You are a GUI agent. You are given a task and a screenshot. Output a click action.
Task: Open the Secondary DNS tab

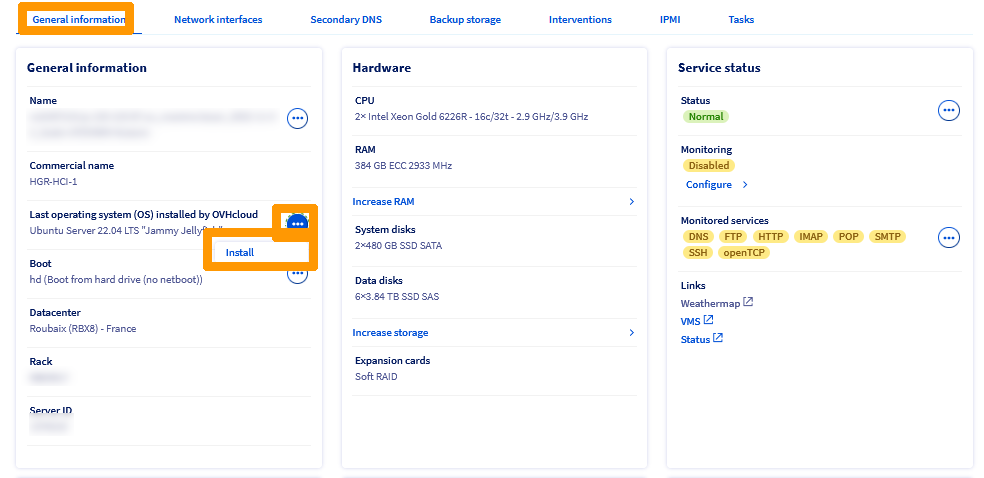(x=346, y=19)
